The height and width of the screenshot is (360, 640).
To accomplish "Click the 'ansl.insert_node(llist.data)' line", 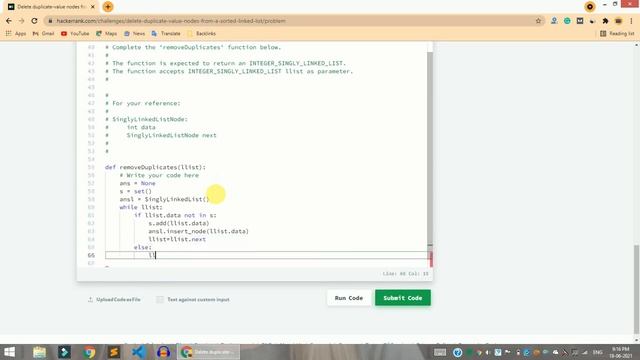I will pyautogui.click(x=198, y=231).
